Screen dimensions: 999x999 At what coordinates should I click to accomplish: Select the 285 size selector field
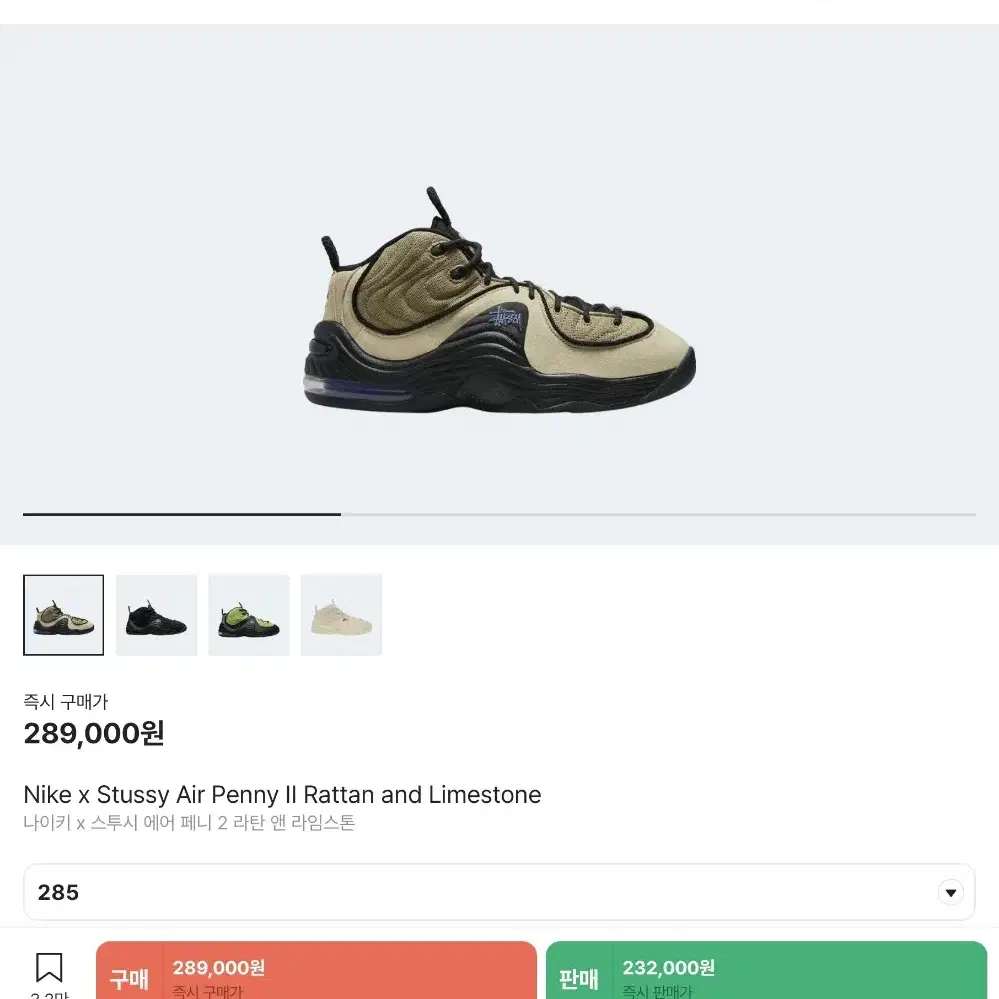click(x=499, y=892)
